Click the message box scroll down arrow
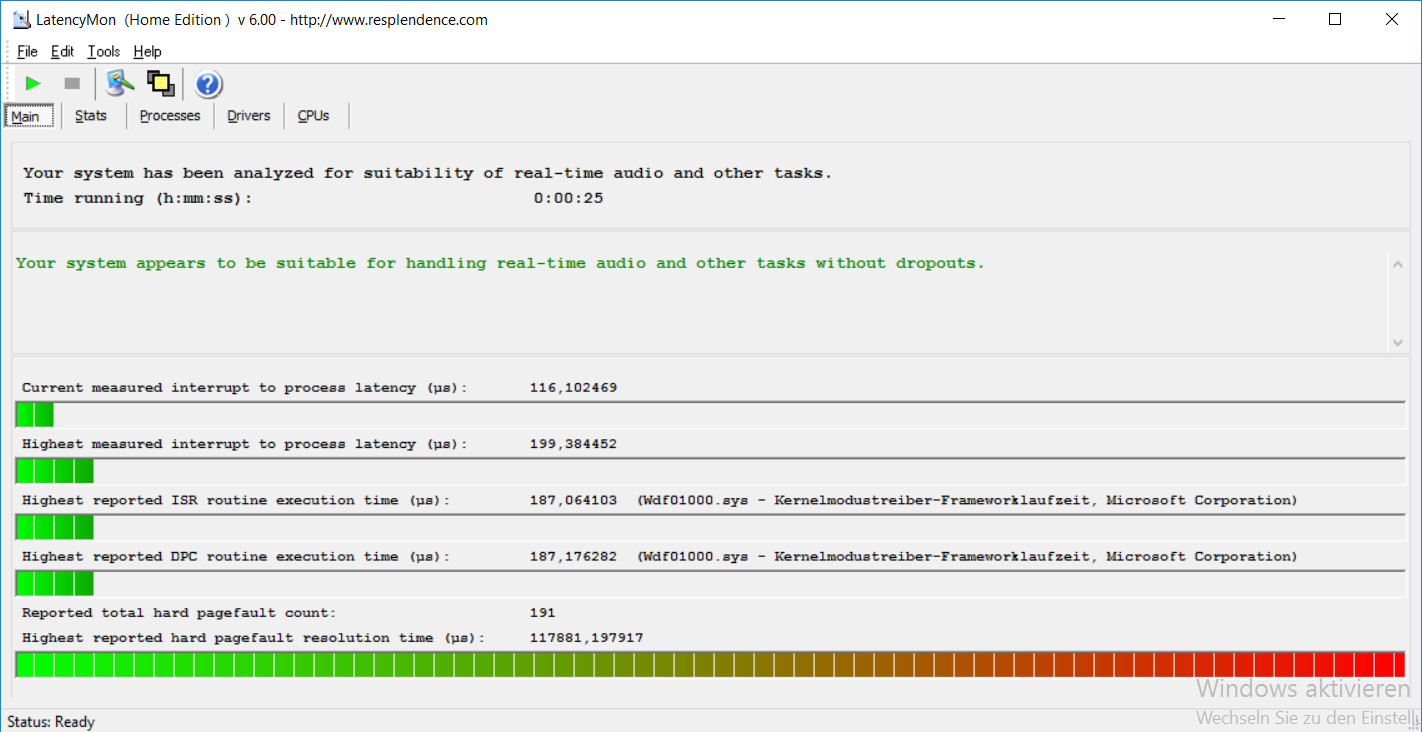The image size is (1422, 732). coord(1398,343)
